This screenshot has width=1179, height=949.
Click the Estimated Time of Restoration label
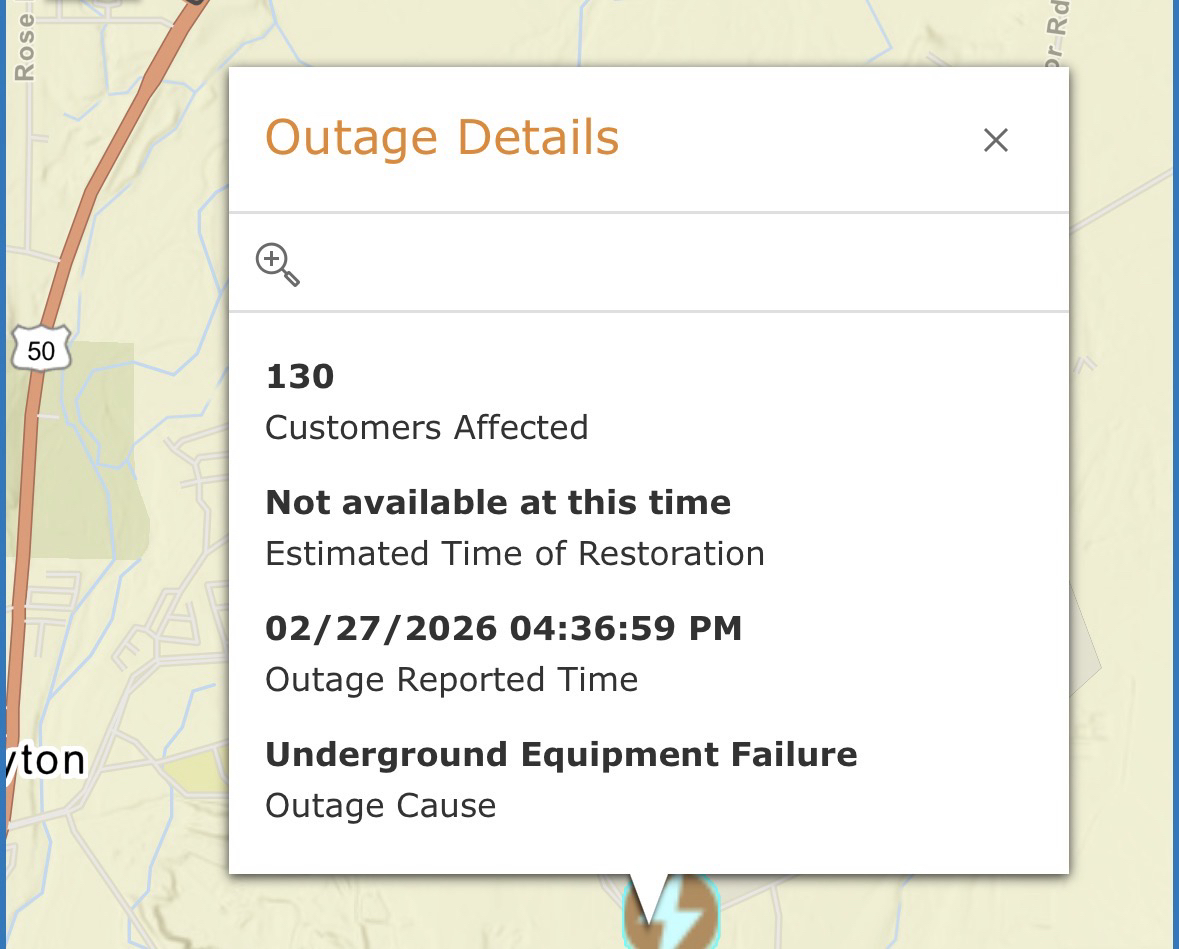pos(514,553)
